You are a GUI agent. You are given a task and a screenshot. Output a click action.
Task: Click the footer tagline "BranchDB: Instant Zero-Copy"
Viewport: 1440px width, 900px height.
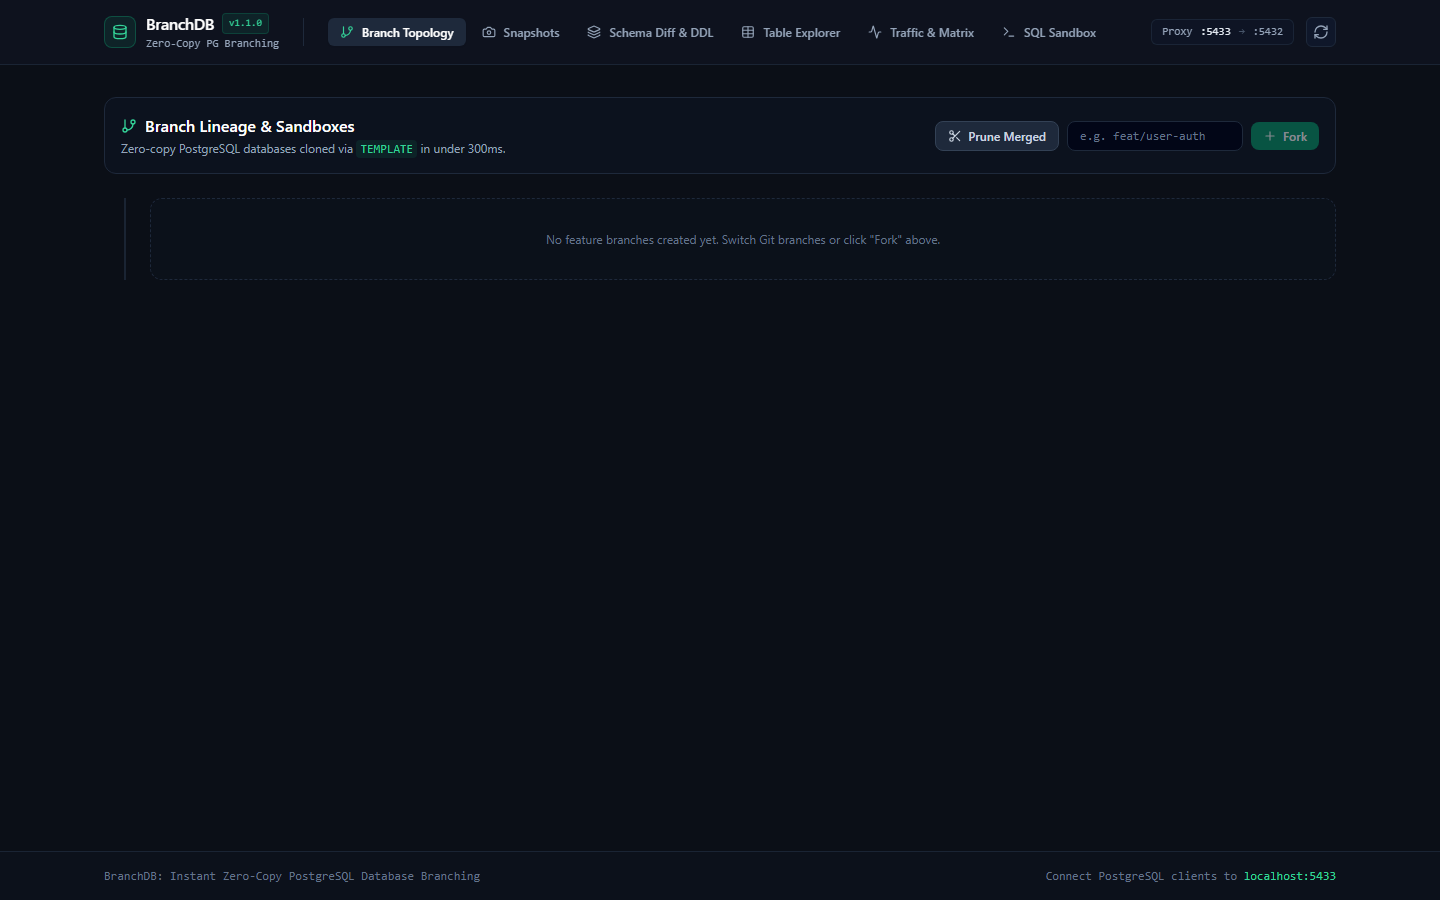point(292,876)
